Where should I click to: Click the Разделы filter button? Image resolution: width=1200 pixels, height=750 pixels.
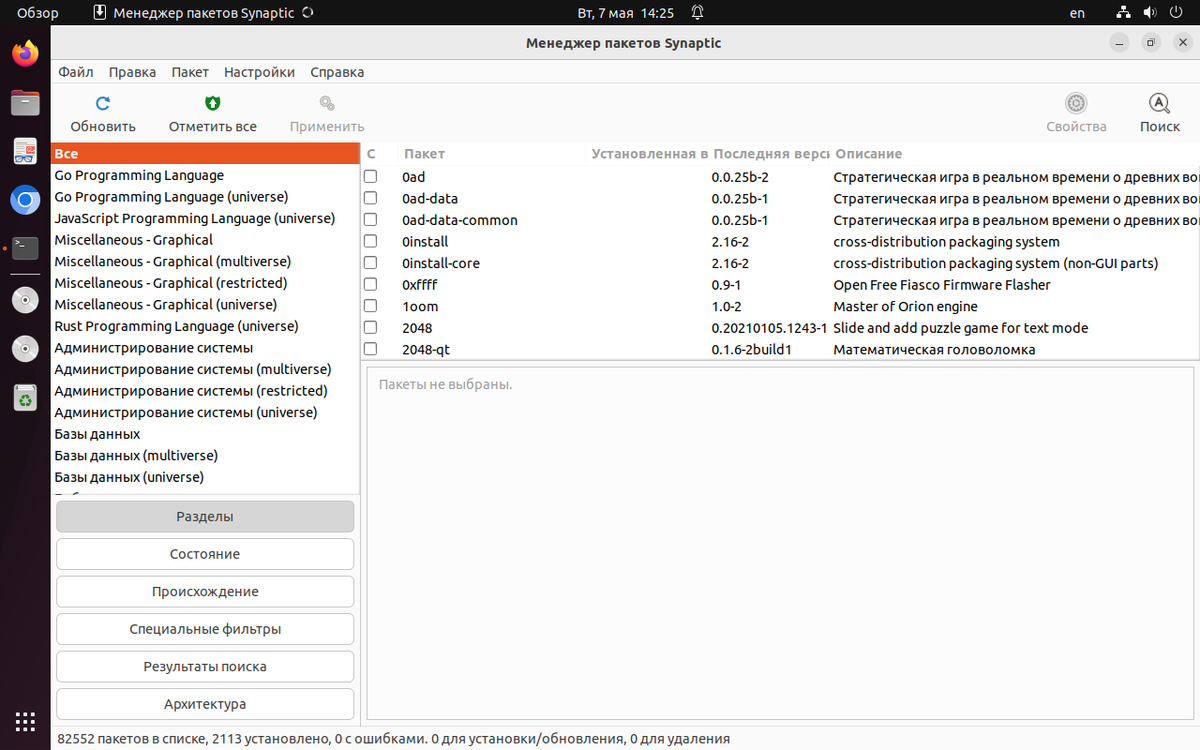[x=205, y=517]
